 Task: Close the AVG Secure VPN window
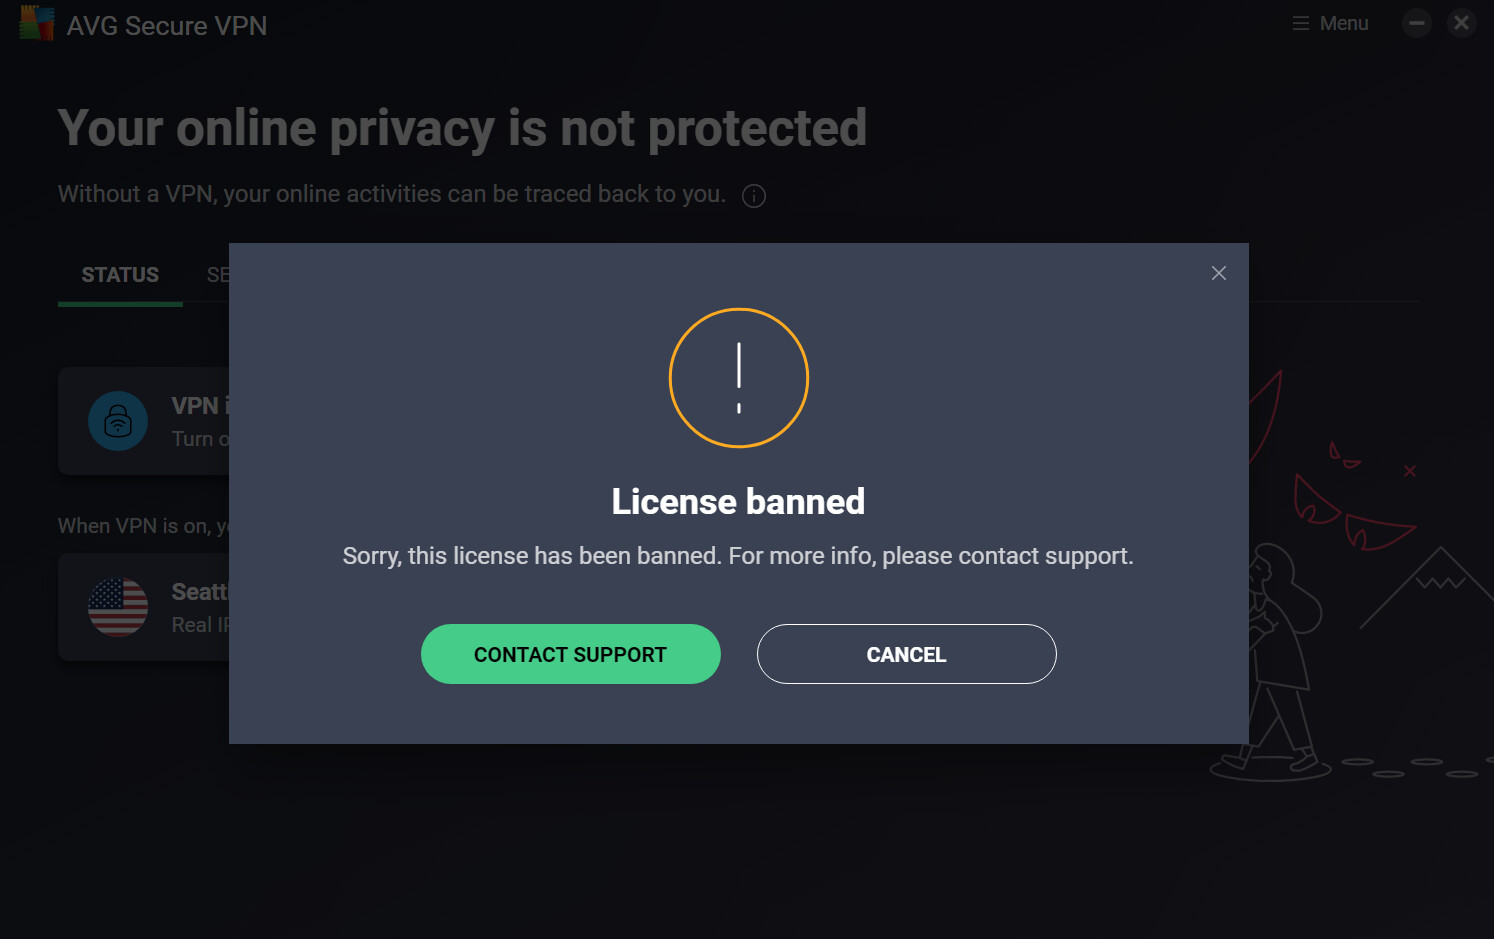[1462, 23]
